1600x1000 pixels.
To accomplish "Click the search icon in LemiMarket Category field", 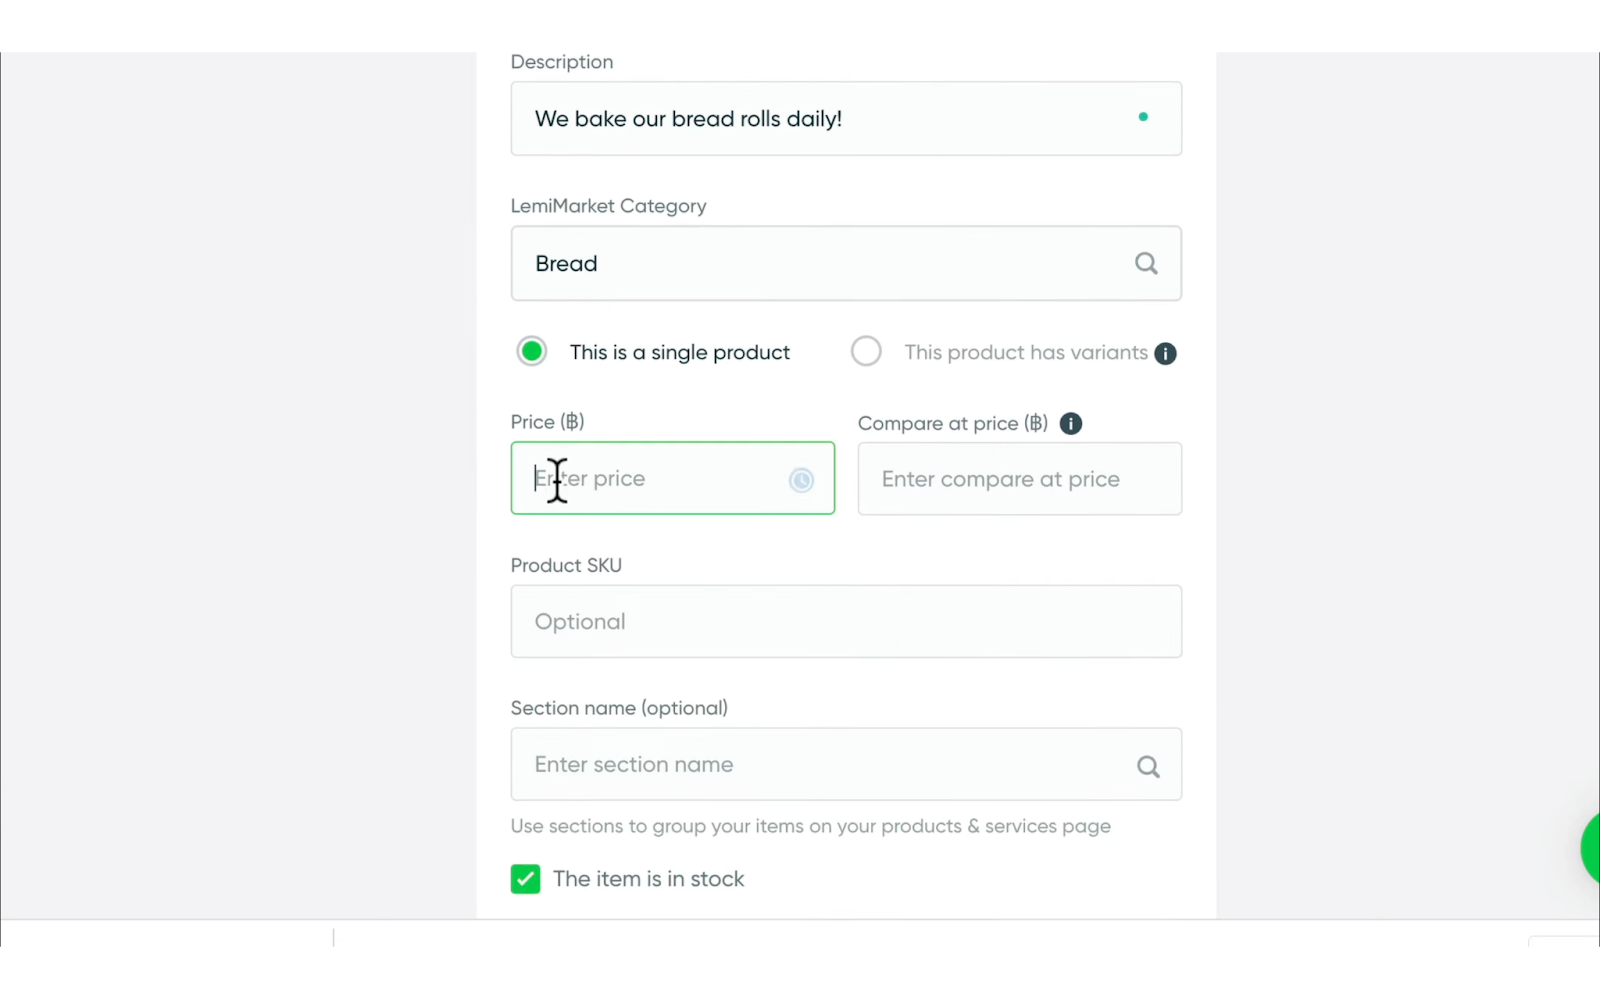I will [x=1146, y=263].
